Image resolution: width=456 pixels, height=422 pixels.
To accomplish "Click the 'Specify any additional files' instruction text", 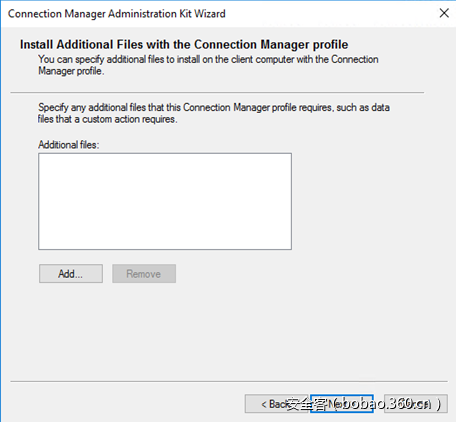I will [x=213, y=113].
